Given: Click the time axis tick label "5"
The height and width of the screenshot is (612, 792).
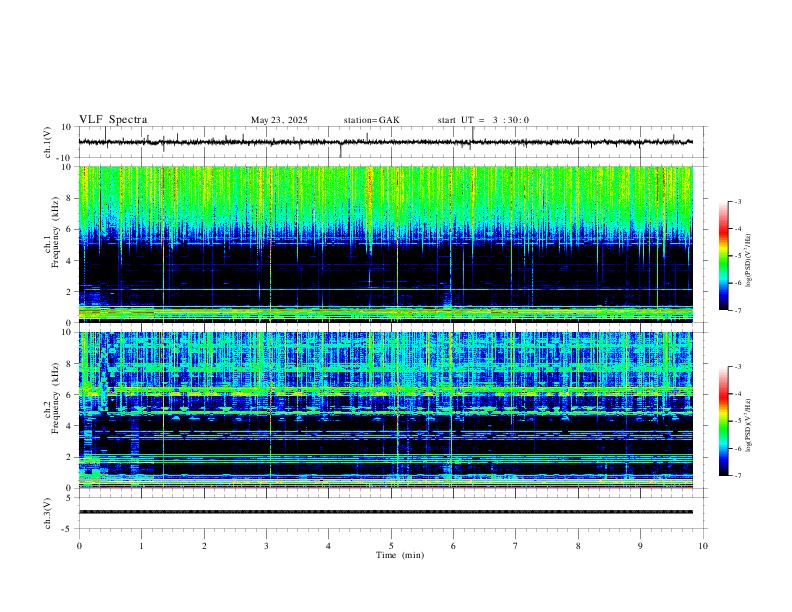Looking at the screenshot, I should tap(391, 546).
